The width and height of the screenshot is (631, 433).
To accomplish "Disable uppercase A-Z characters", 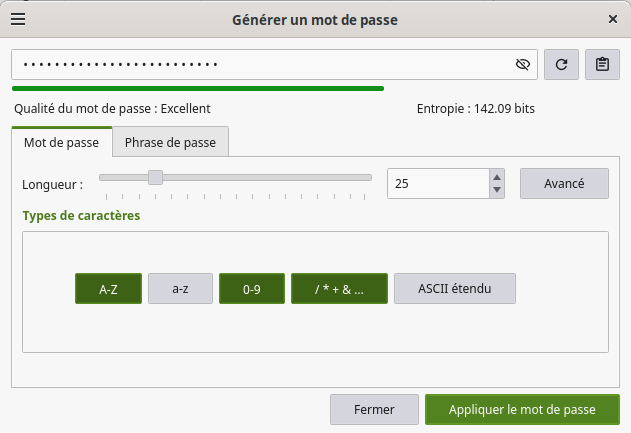I will (108, 289).
